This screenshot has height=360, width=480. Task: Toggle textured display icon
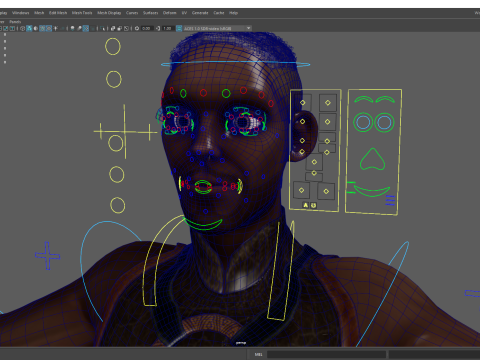pos(49,28)
